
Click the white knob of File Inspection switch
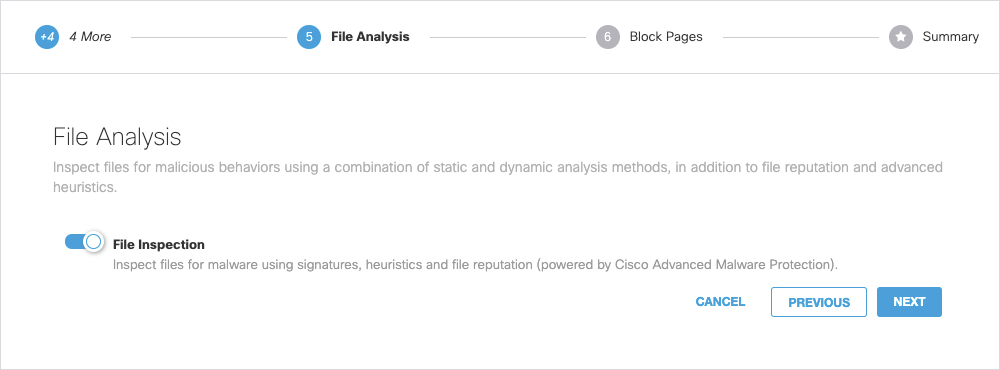94,242
